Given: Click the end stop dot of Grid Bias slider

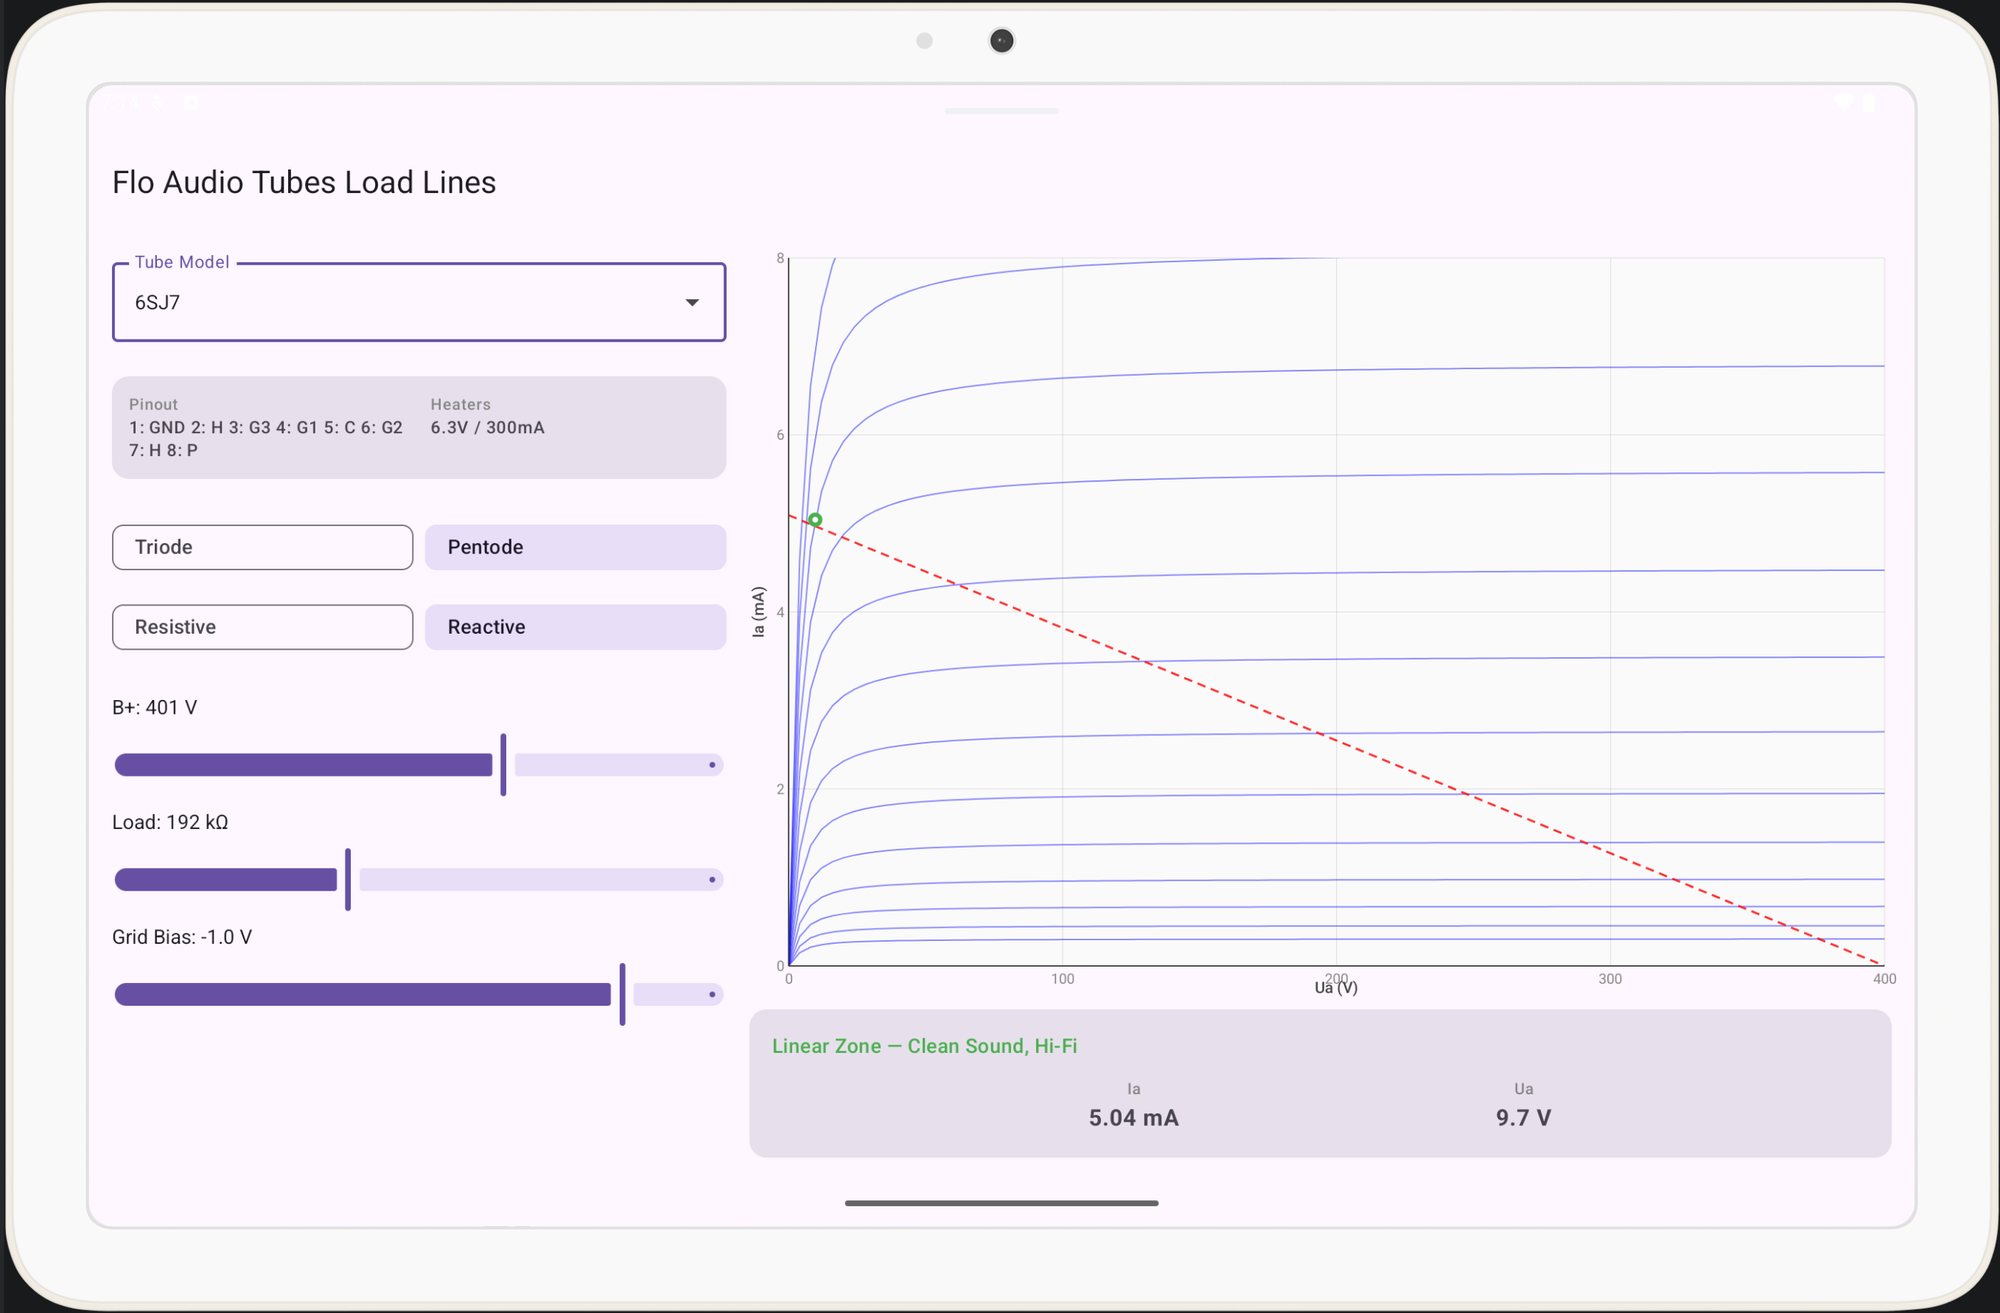Looking at the screenshot, I should tap(712, 995).
